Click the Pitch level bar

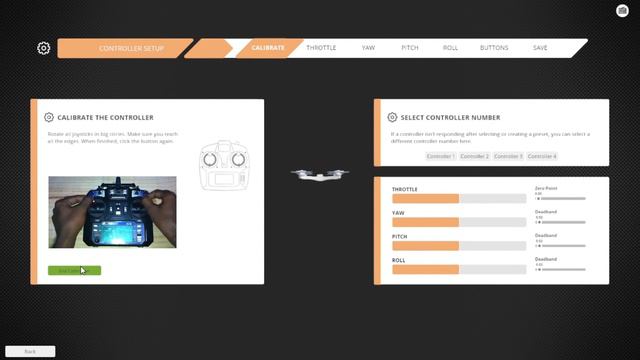click(459, 246)
